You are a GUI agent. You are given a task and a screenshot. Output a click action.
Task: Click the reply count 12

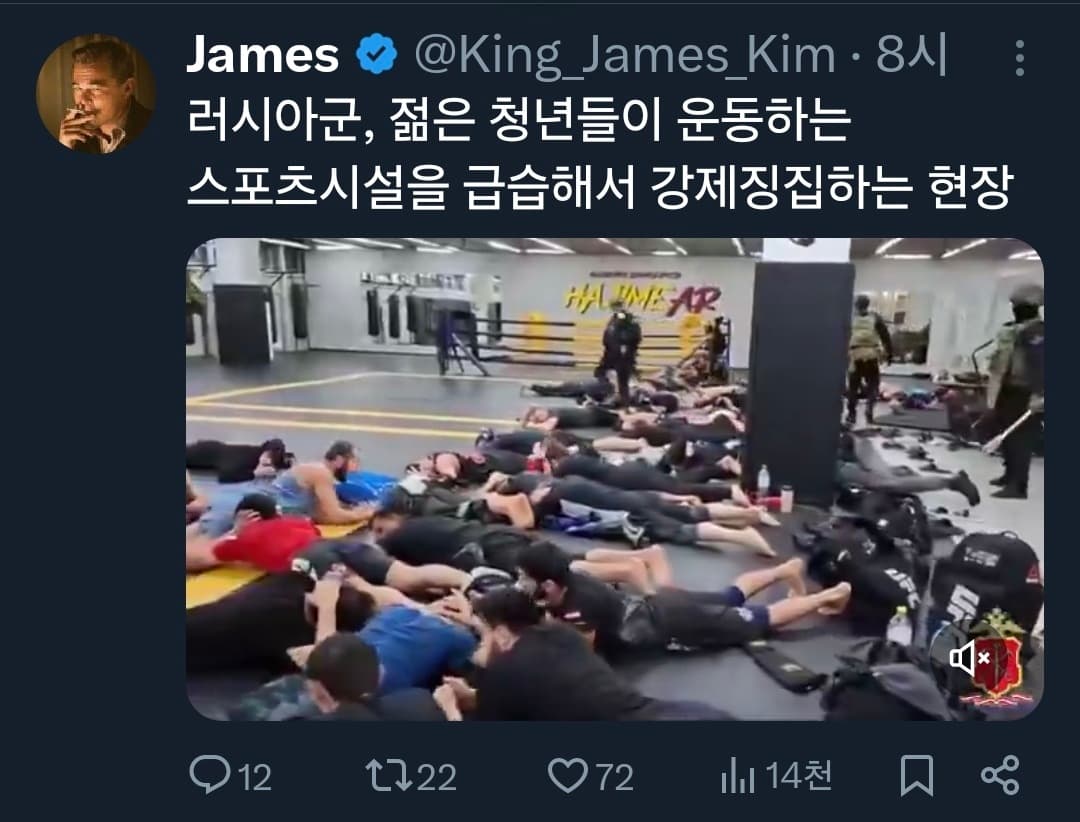click(255, 777)
